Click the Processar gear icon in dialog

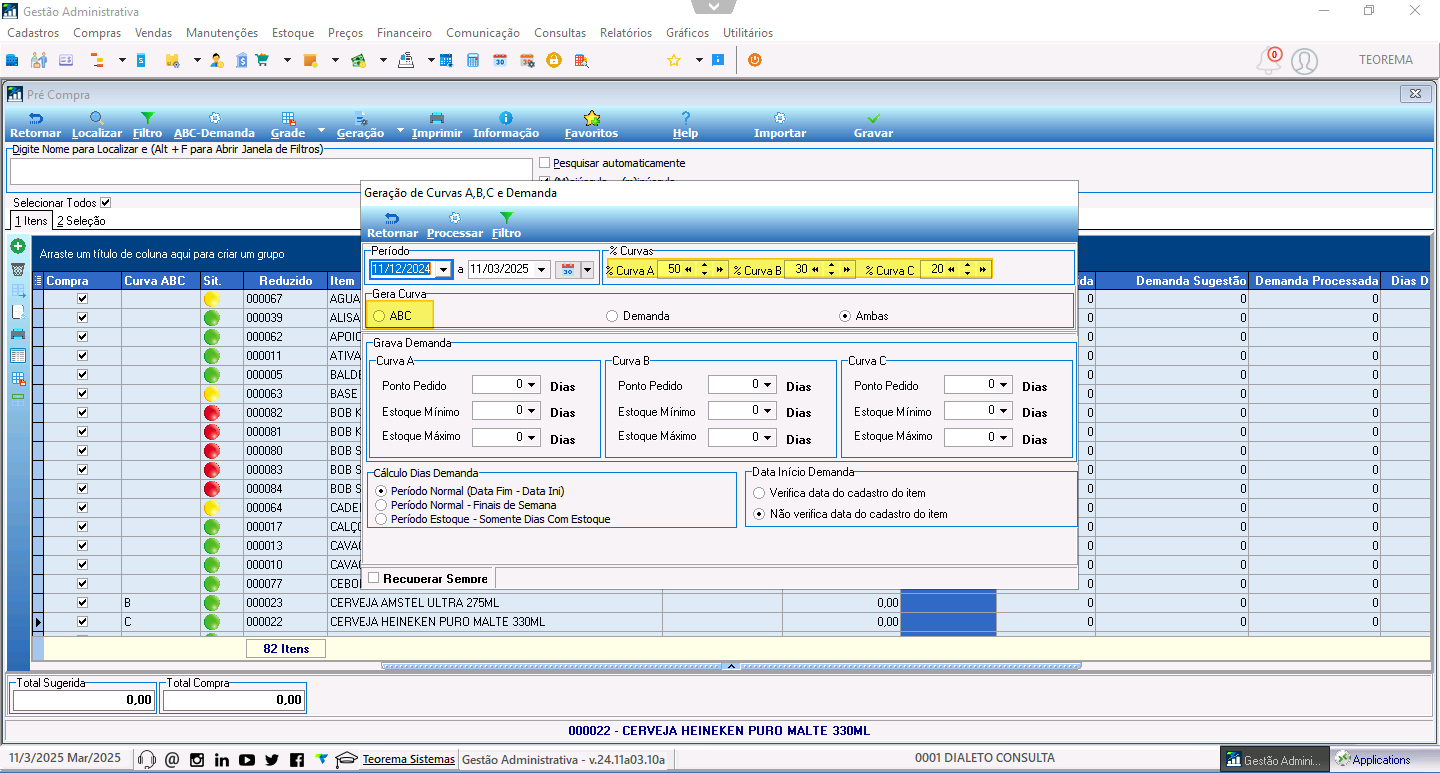click(x=455, y=218)
